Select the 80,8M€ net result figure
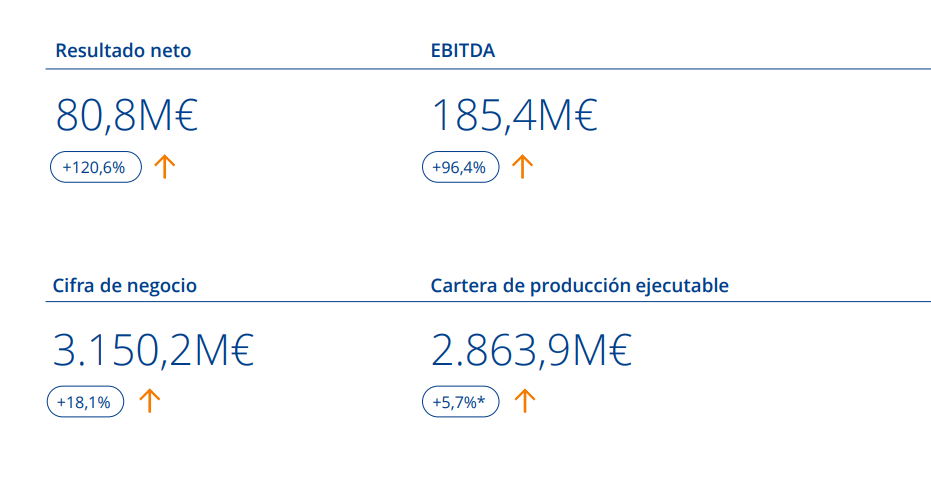The height and width of the screenshot is (493, 931). [127, 116]
